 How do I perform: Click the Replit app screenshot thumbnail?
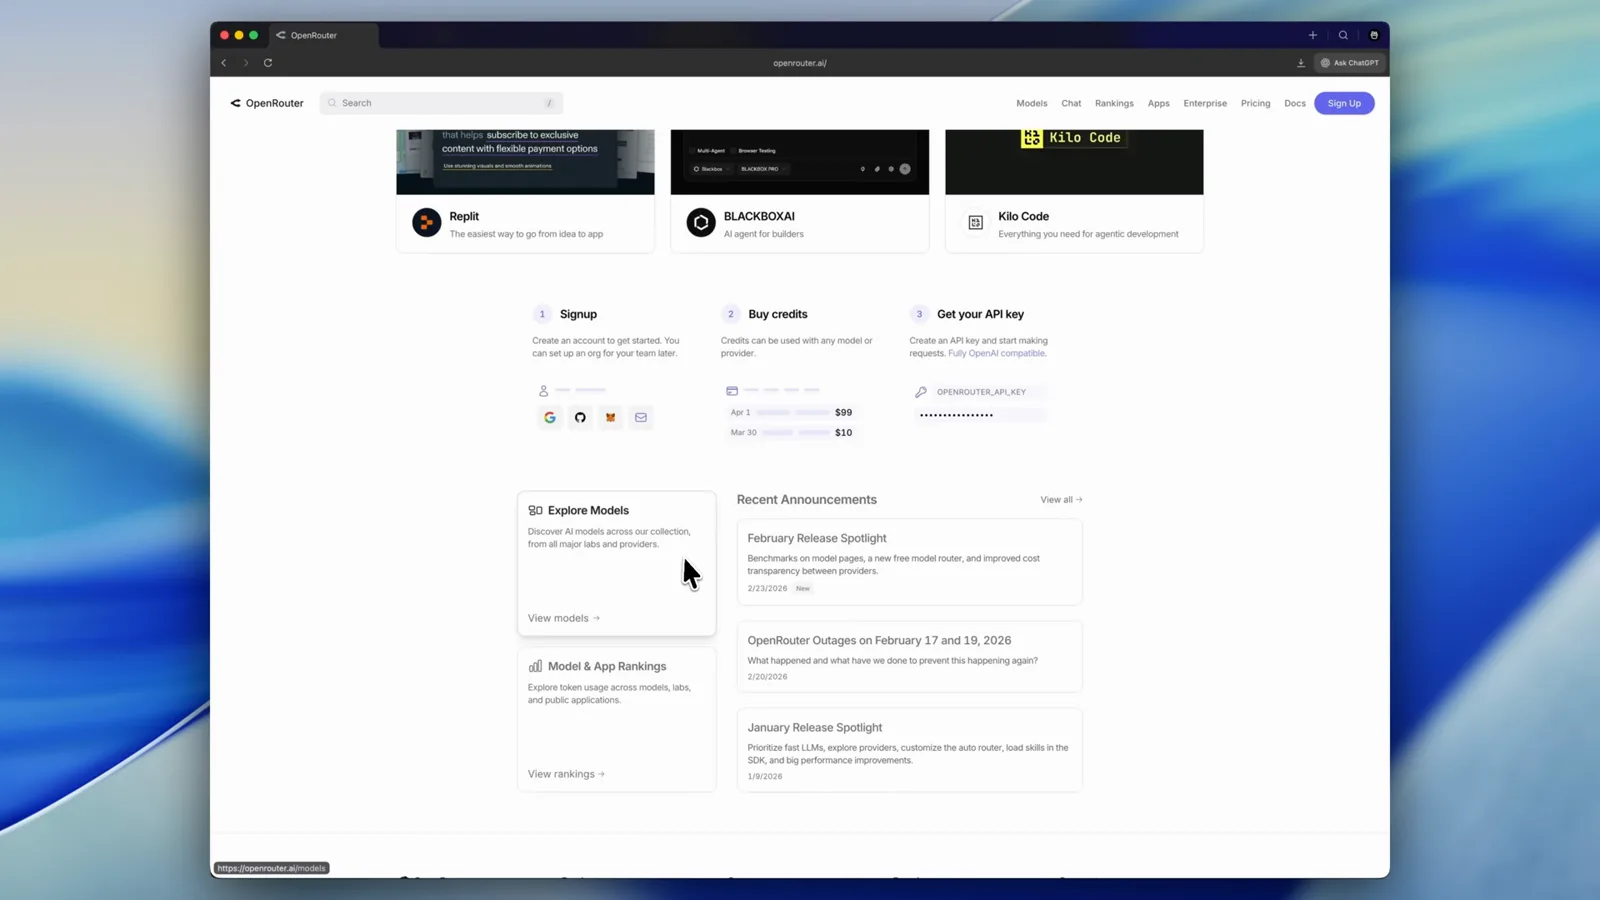click(x=525, y=162)
